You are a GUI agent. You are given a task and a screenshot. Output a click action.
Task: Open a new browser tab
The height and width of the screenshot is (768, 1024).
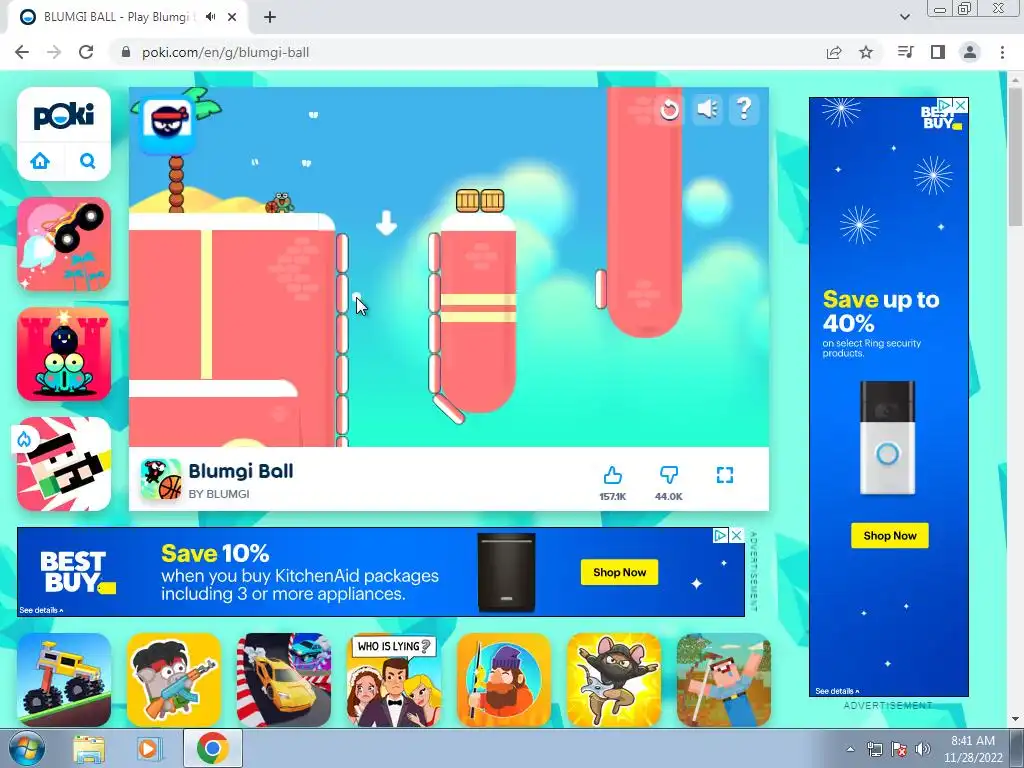click(x=270, y=18)
